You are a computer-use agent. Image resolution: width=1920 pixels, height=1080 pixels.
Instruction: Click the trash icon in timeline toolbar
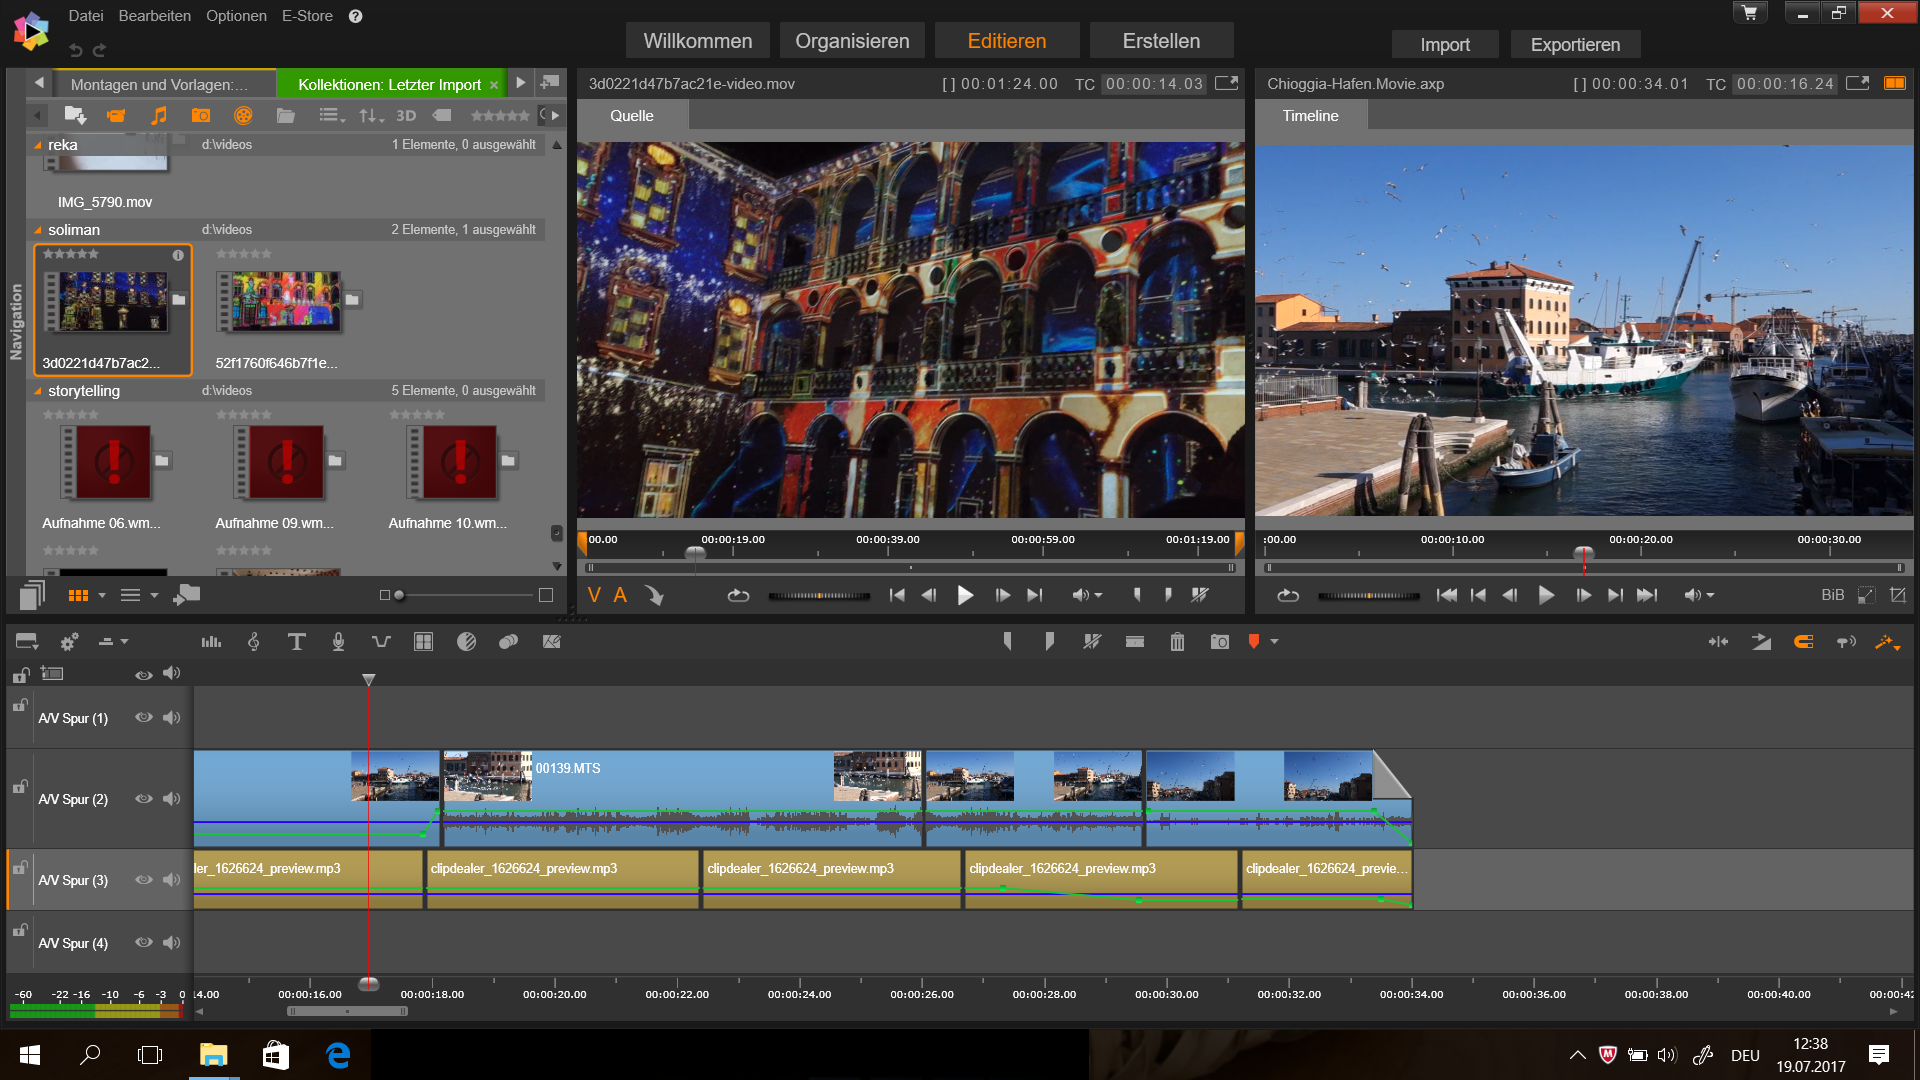pos(1177,642)
